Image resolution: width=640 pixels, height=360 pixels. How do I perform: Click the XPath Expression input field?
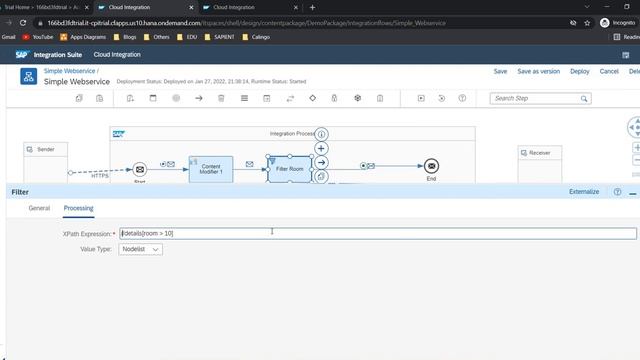coord(378,233)
